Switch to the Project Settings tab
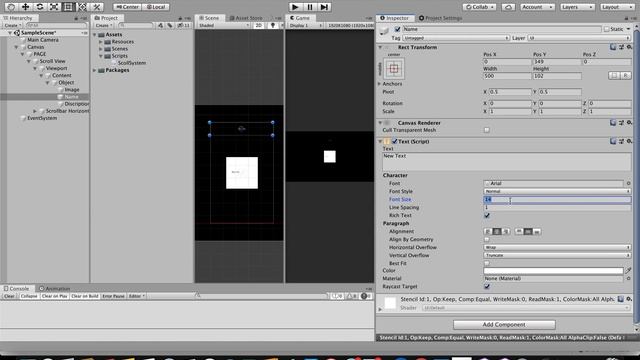 [440, 18]
